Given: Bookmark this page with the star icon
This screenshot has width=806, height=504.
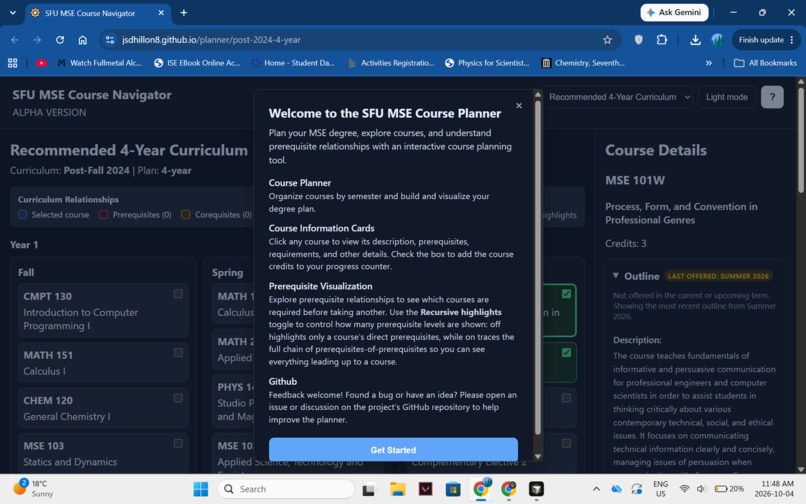Looking at the screenshot, I should coord(607,40).
